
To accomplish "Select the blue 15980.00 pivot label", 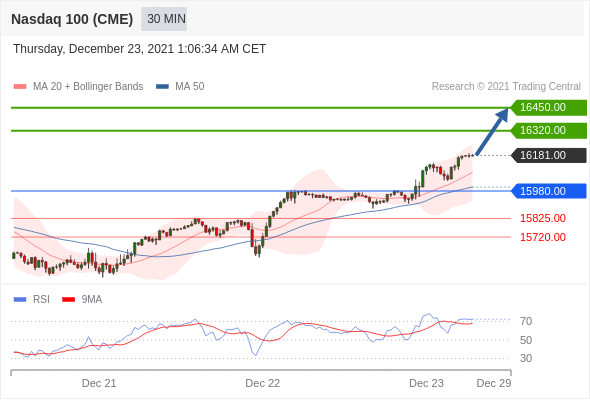I will (x=549, y=191).
